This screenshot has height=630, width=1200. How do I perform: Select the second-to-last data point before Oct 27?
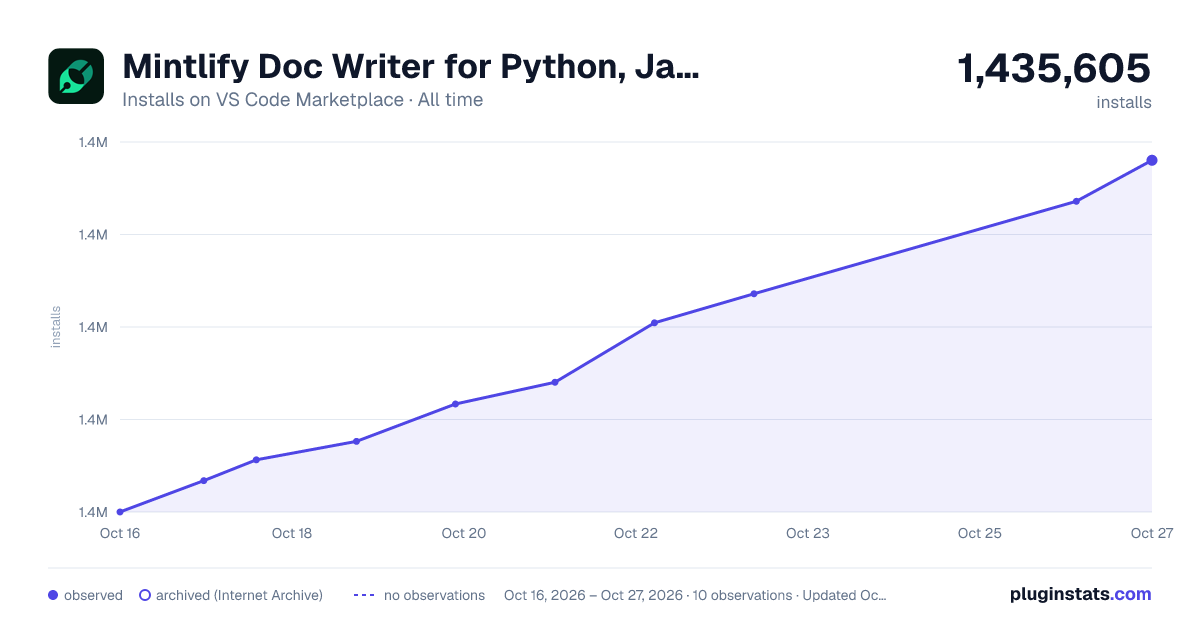[1076, 201]
